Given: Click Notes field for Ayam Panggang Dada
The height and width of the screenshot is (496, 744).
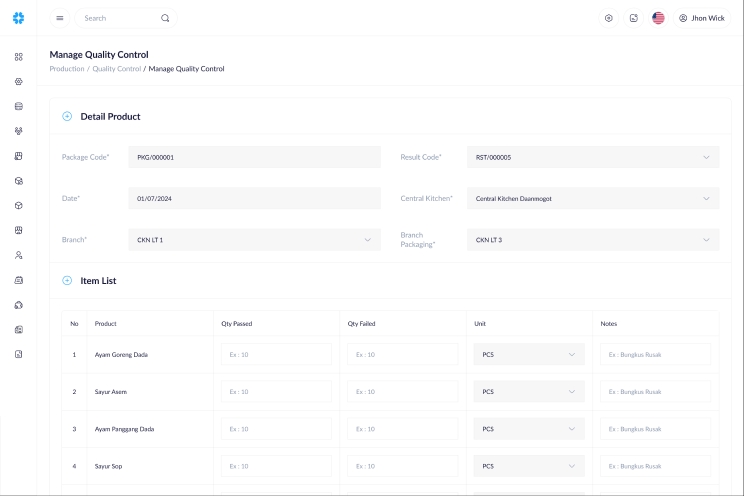Looking at the screenshot, I should click(x=656, y=429).
